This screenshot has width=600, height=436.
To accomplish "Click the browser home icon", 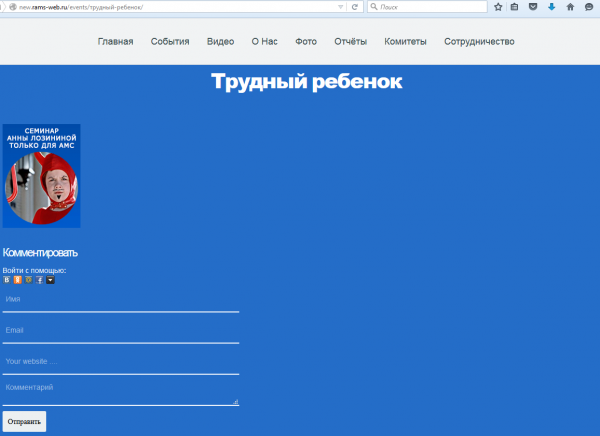I will [x=570, y=7].
